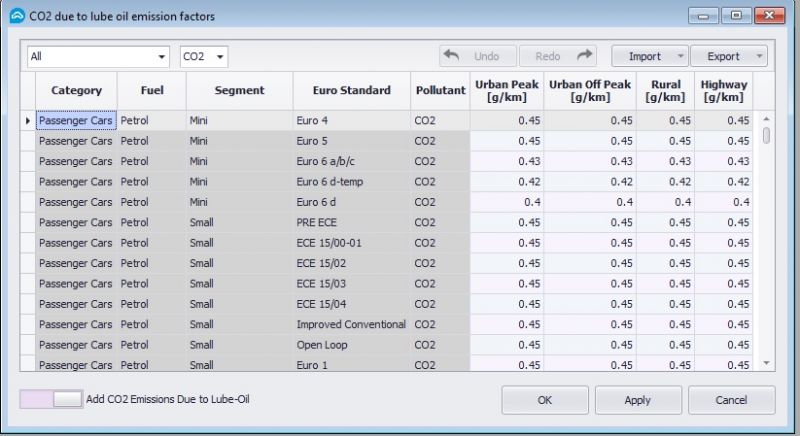Image resolution: width=800 pixels, height=436 pixels.
Task: Open the Import dropdown arrow
Action: point(681,56)
